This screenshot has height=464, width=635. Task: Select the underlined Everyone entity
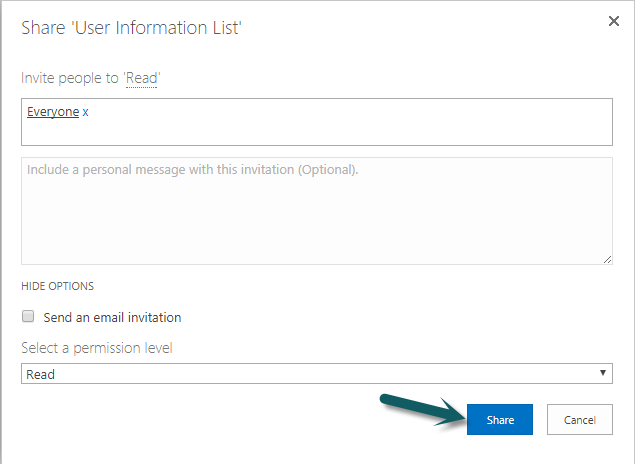click(53, 112)
